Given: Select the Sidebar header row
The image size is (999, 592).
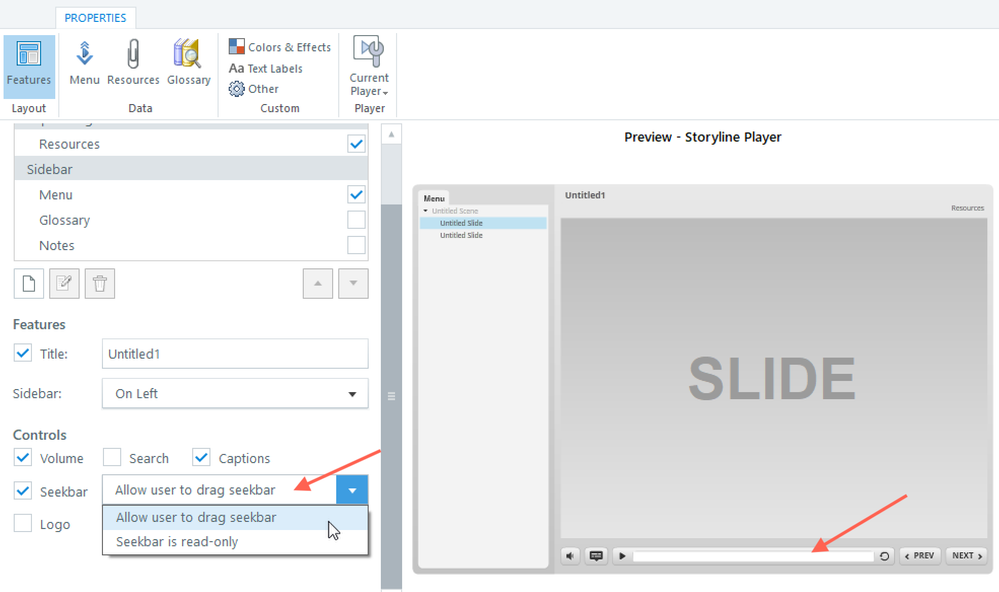Looking at the screenshot, I should [191, 169].
